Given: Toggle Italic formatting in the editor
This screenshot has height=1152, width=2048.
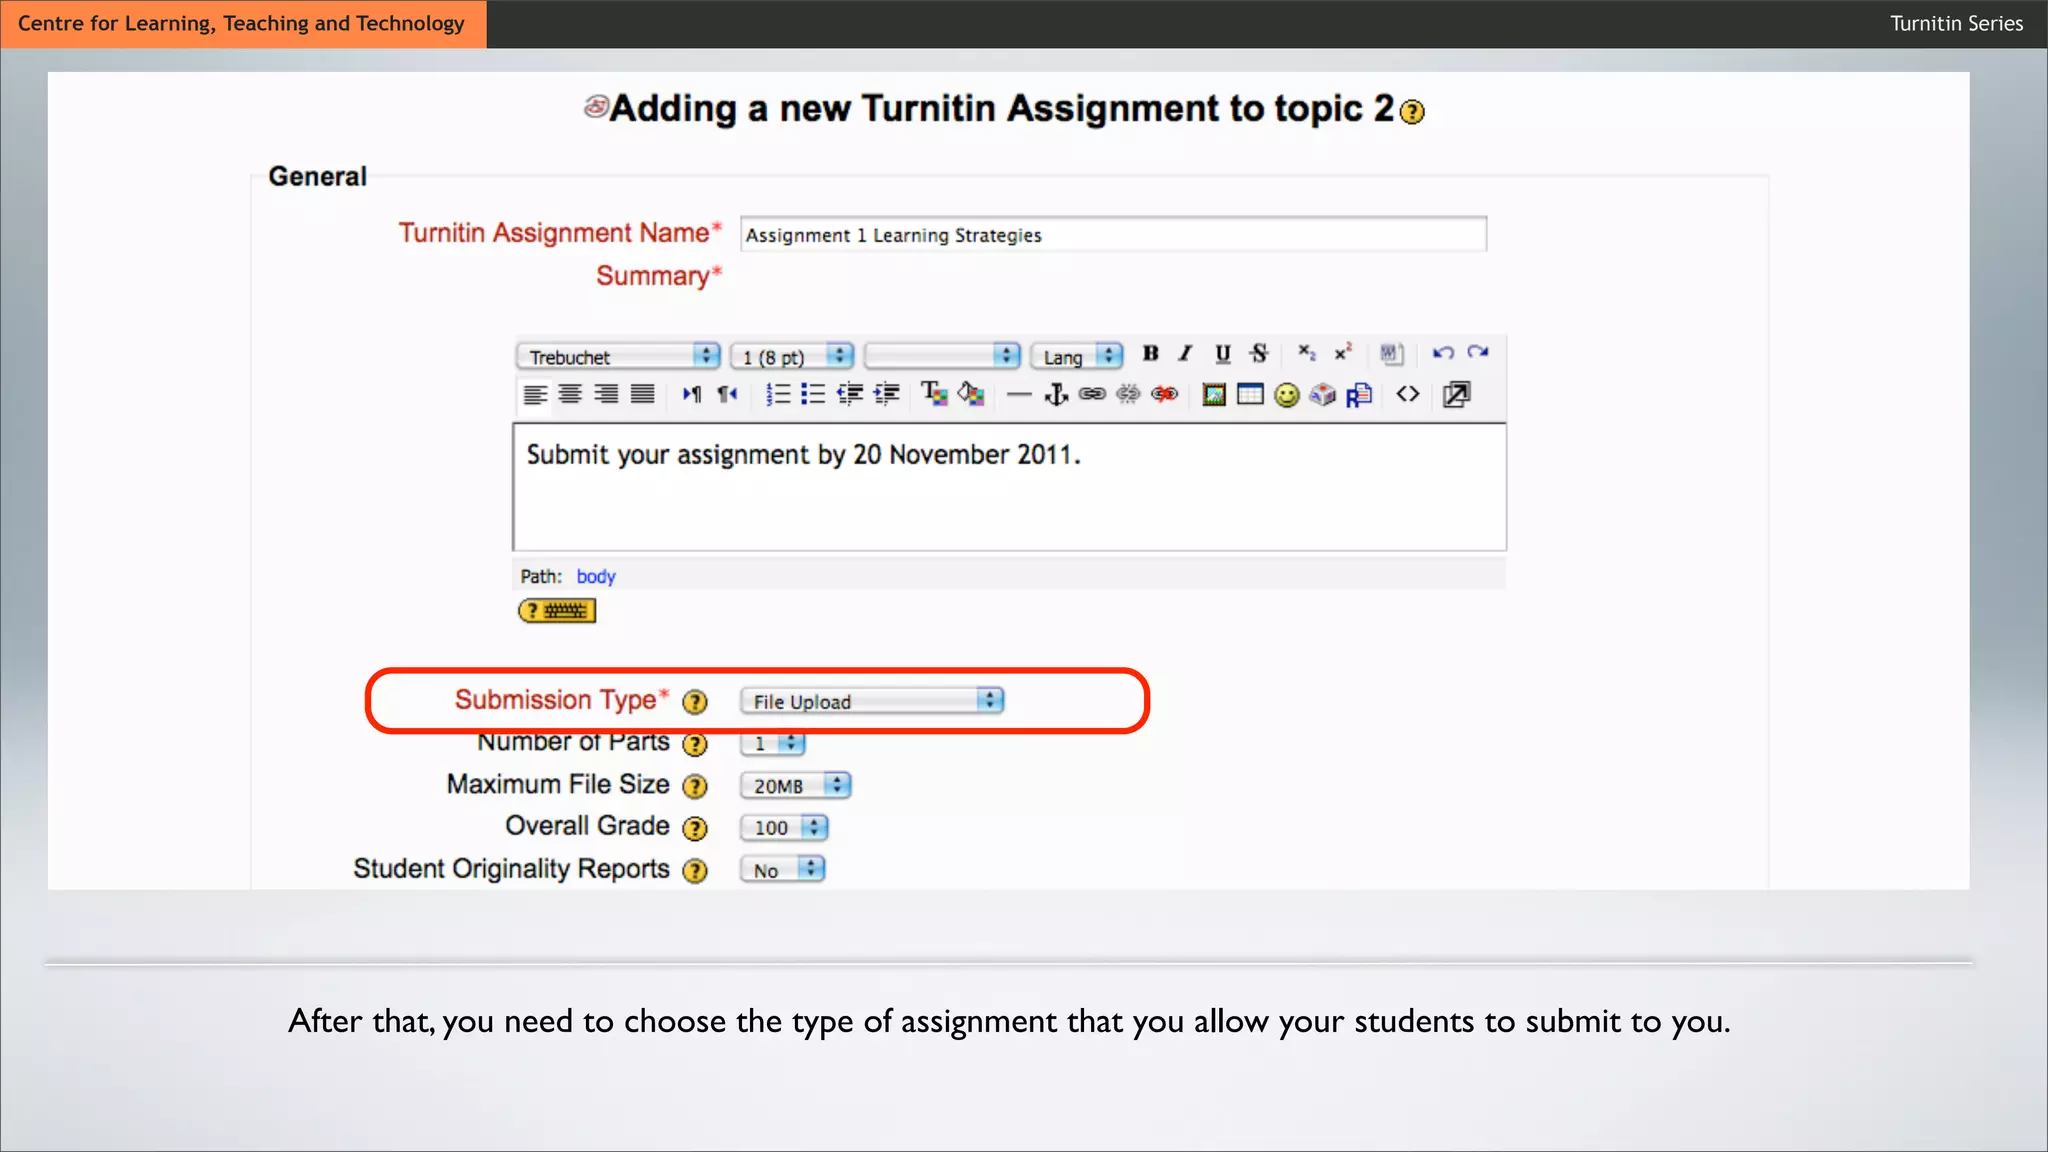Looking at the screenshot, I should (1186, 353).
